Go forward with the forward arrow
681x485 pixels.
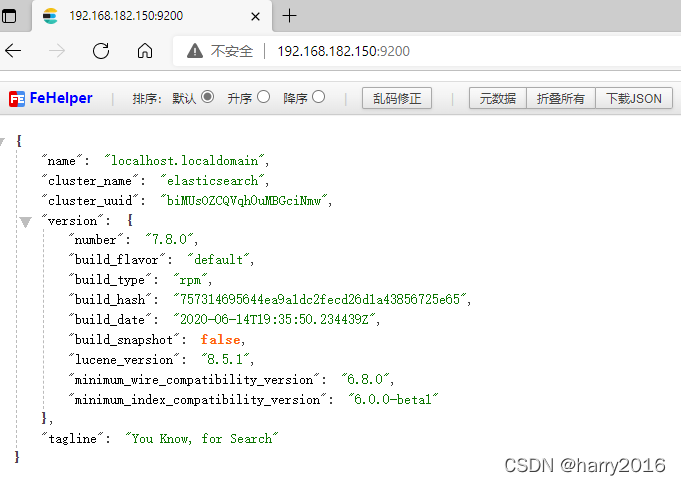pos(57,51)
